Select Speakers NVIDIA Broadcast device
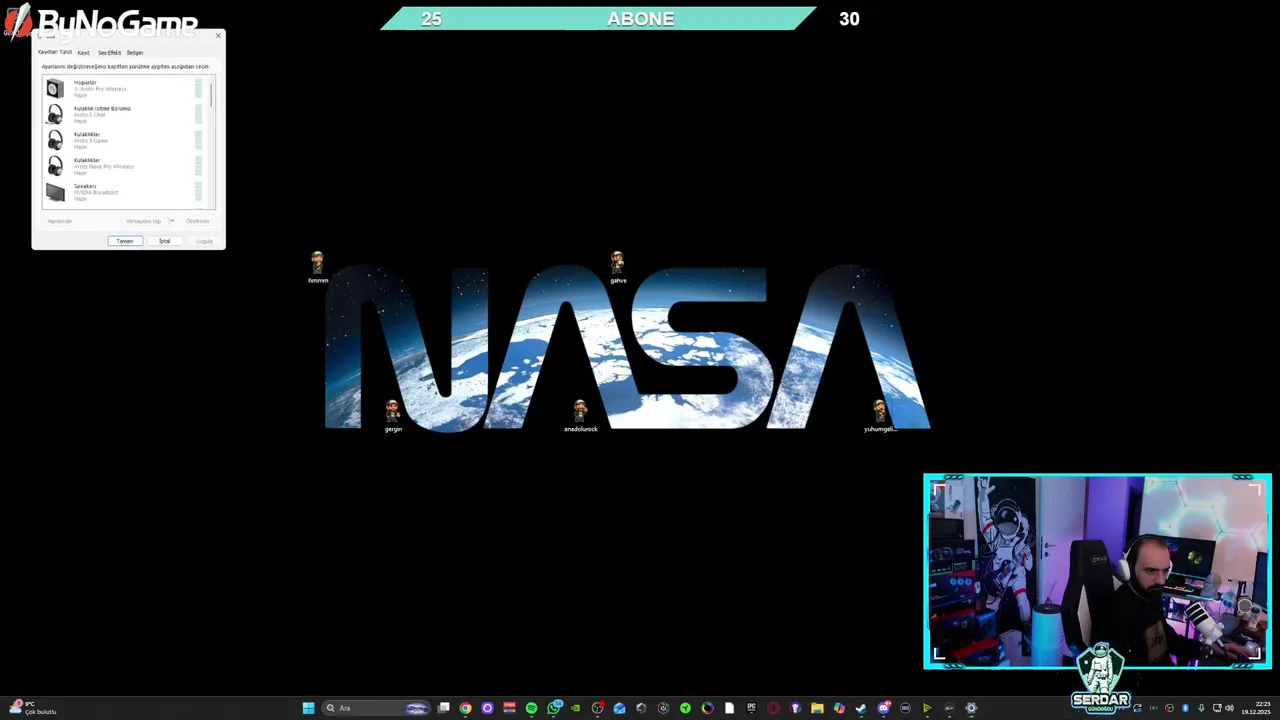Screen dimensions: 1280x720 click(x=125, y=192)
